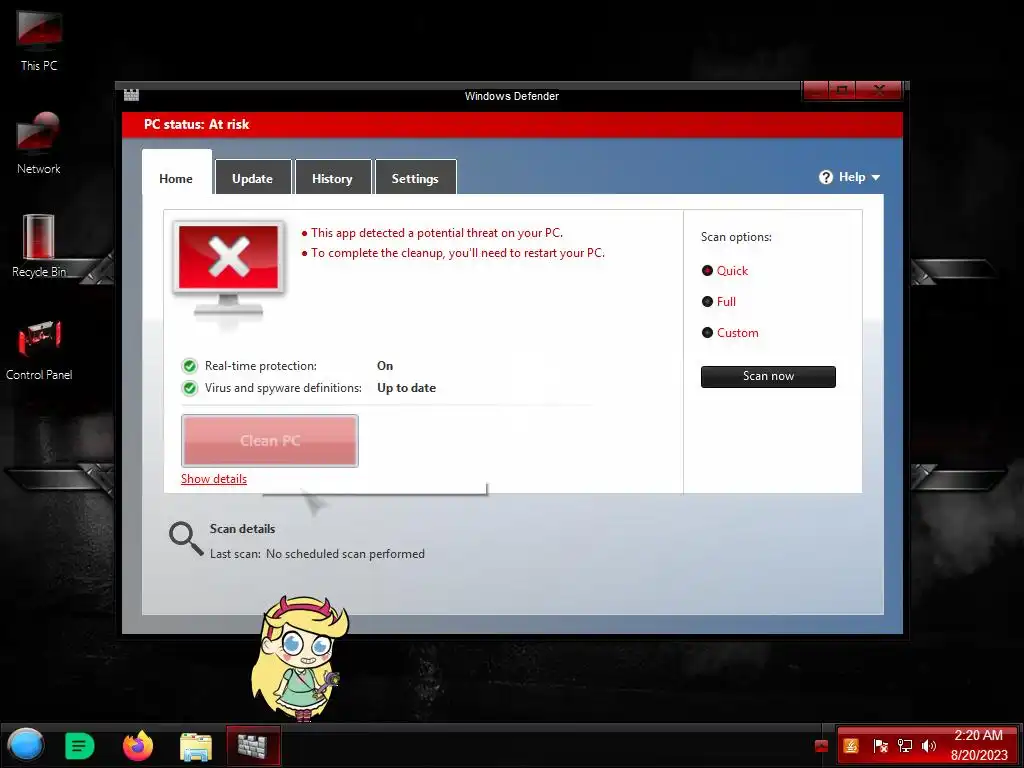Open the This PC desktop icon
The image size is (1024, 768).
[x=39, y=40]
